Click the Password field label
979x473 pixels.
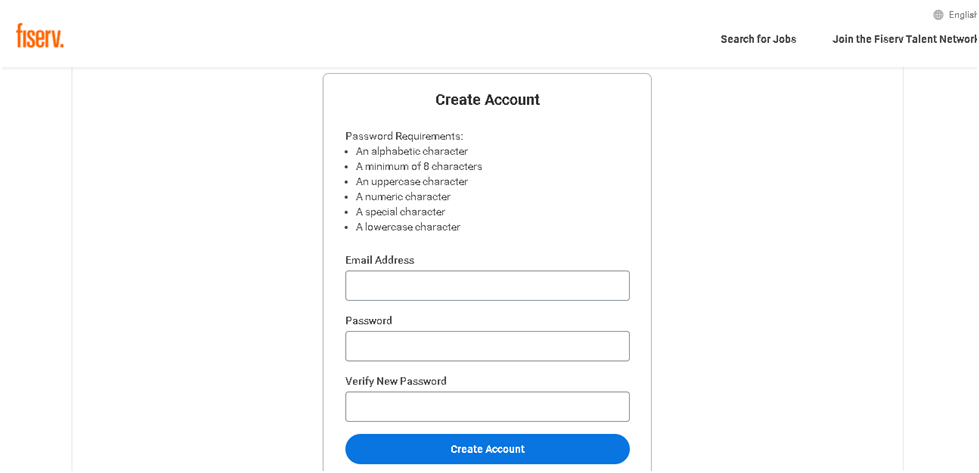(x=369, y=321)
